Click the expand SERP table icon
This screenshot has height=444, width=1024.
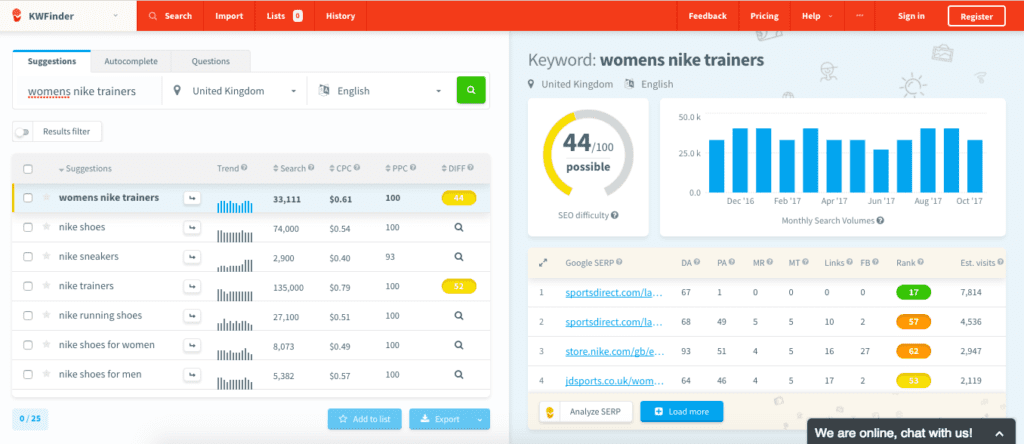click(543, 262)
